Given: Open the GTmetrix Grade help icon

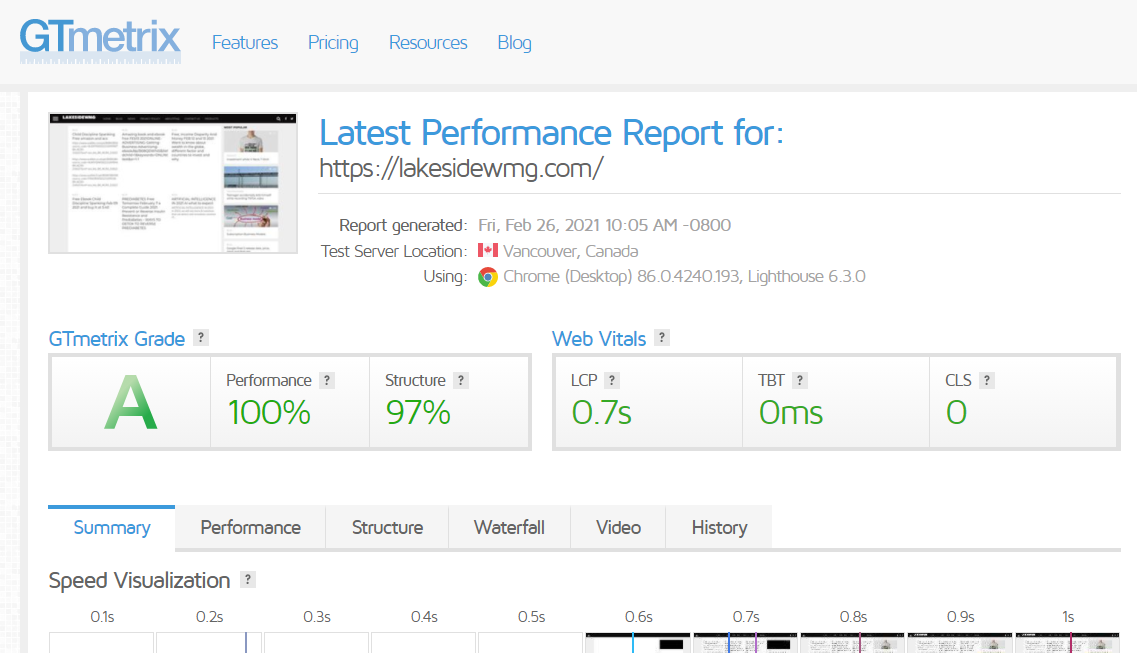Looking at the screenshot, I should (x=201, y=338).
